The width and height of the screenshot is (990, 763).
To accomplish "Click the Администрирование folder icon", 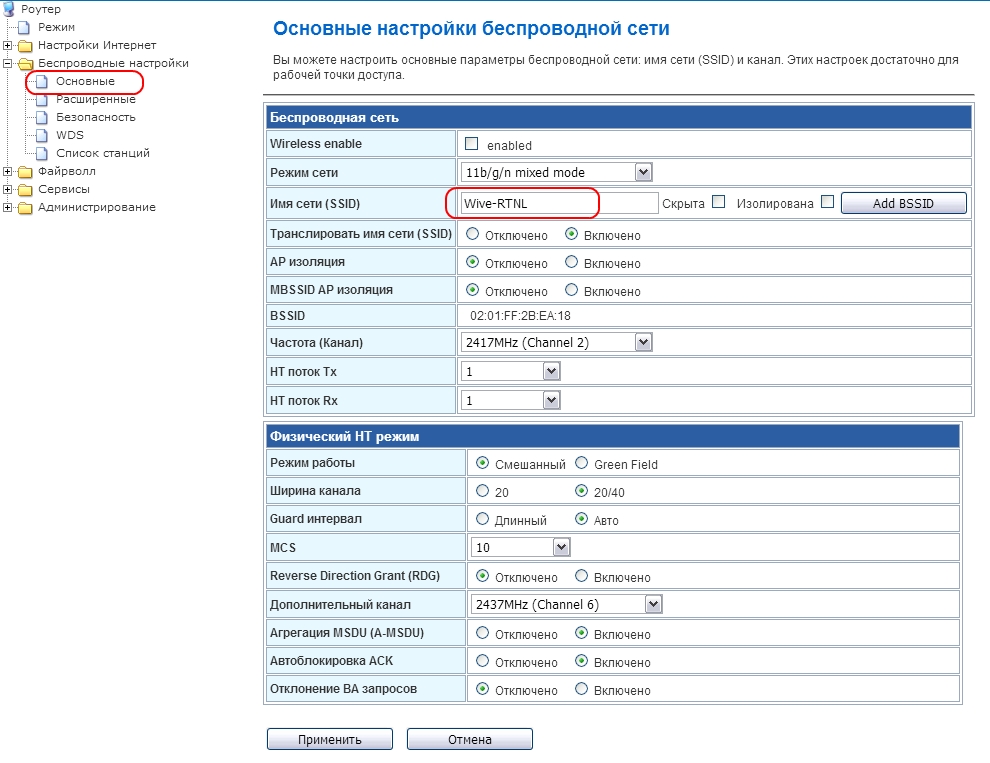I will [25, 208].
